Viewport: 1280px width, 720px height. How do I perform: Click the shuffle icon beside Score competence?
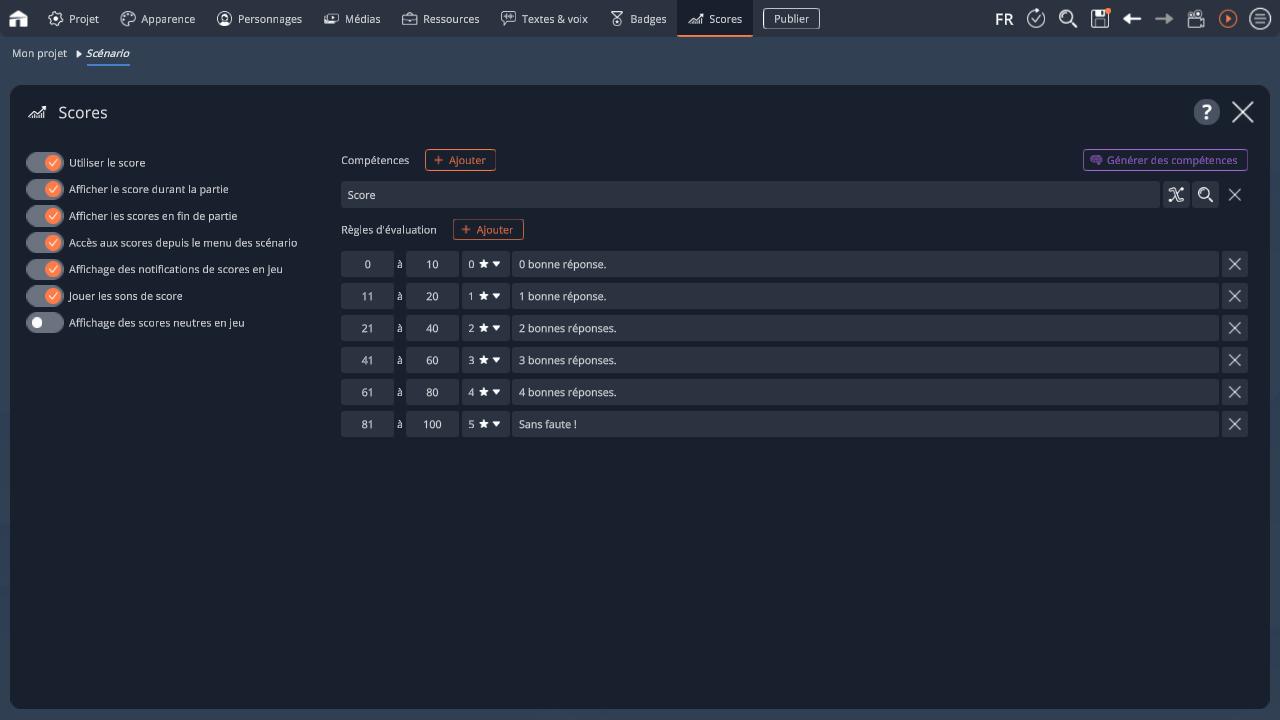pyautogui.click(x=1176, y=195)
